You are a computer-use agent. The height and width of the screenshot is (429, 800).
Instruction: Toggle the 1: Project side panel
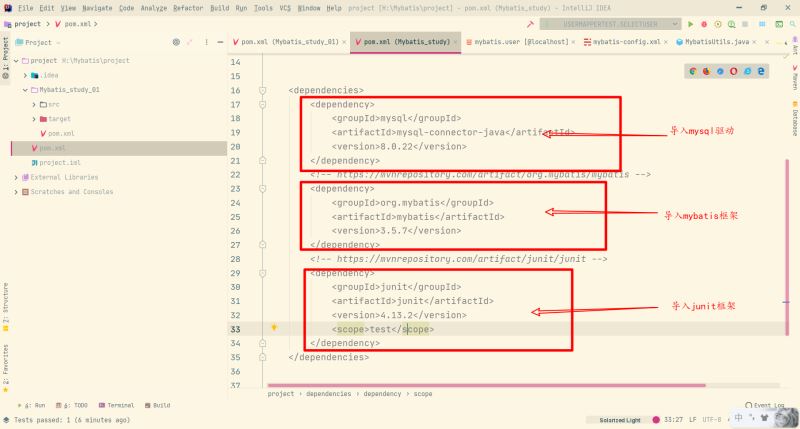6,57
